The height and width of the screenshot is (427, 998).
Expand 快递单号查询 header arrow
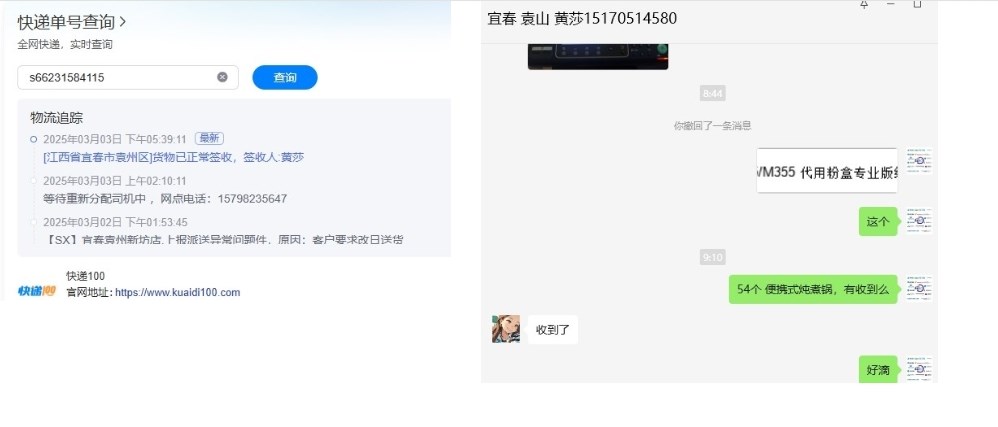click(x=123, y=22)
